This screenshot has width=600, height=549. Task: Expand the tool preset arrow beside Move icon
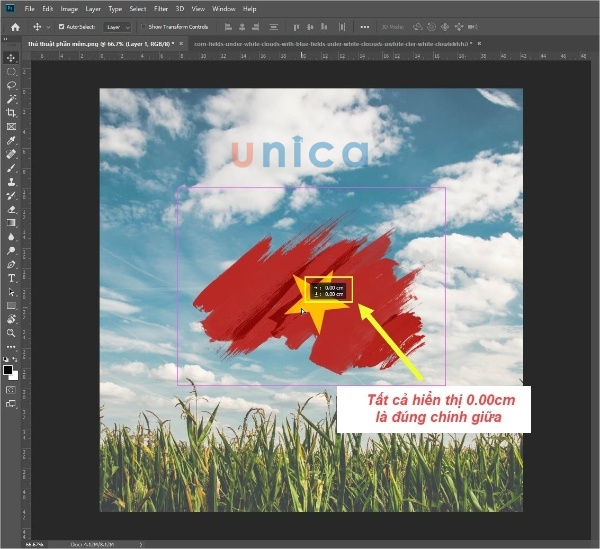(x=48, y=27)
